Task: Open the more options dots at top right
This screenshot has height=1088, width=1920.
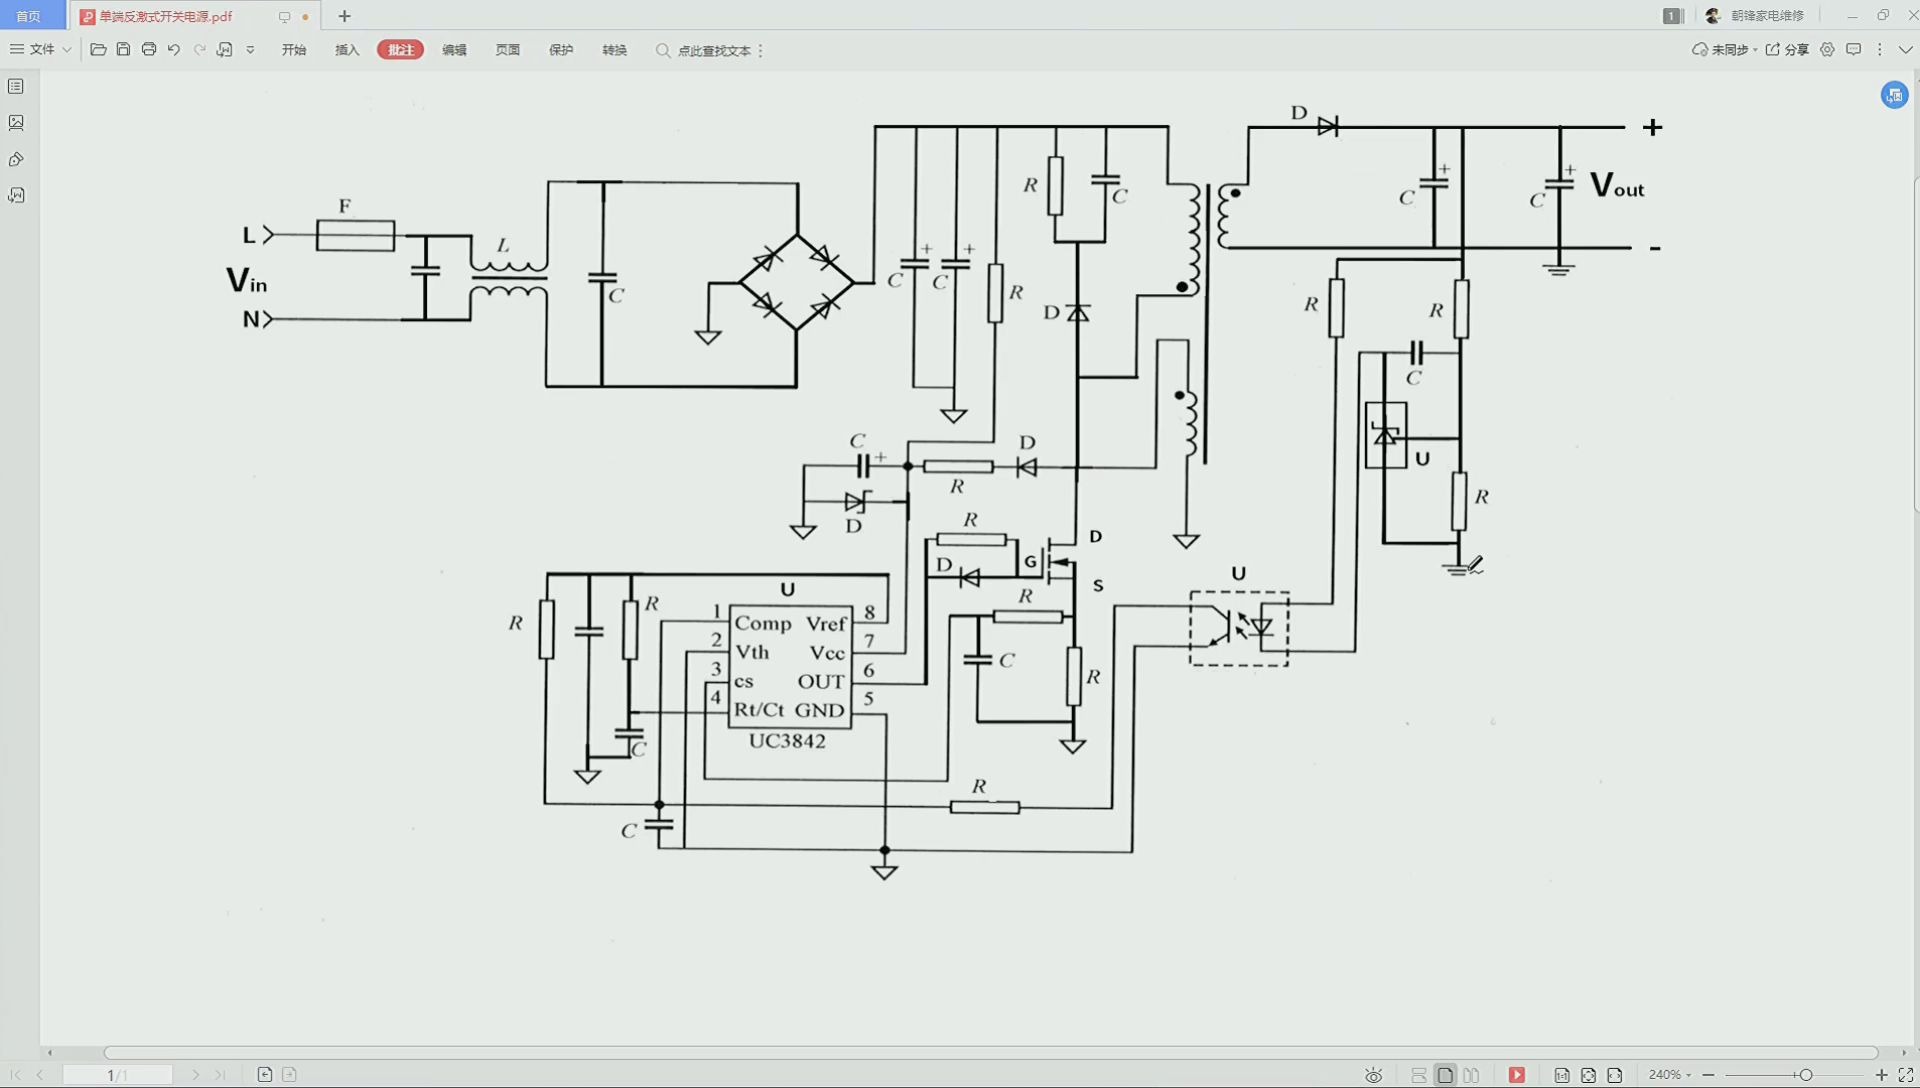Action: [x=1880, y=50]
